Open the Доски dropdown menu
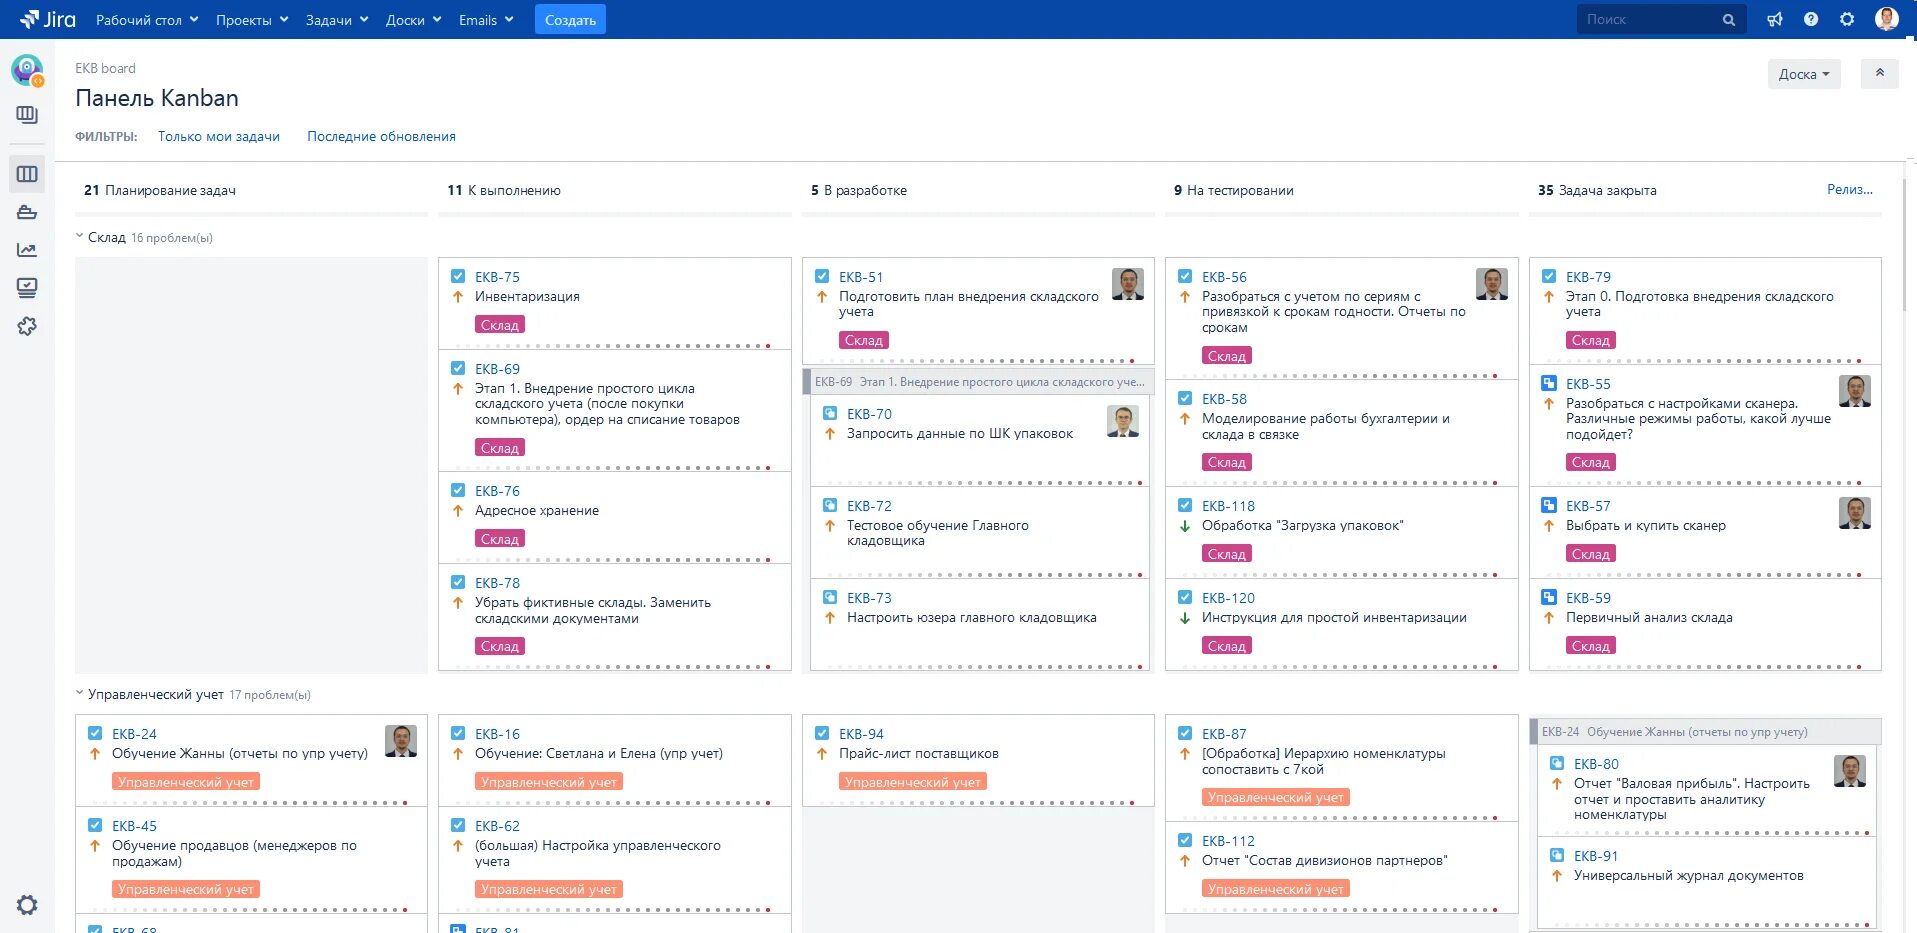Screen dimensions: 1917x933 [x=413, y=20]
